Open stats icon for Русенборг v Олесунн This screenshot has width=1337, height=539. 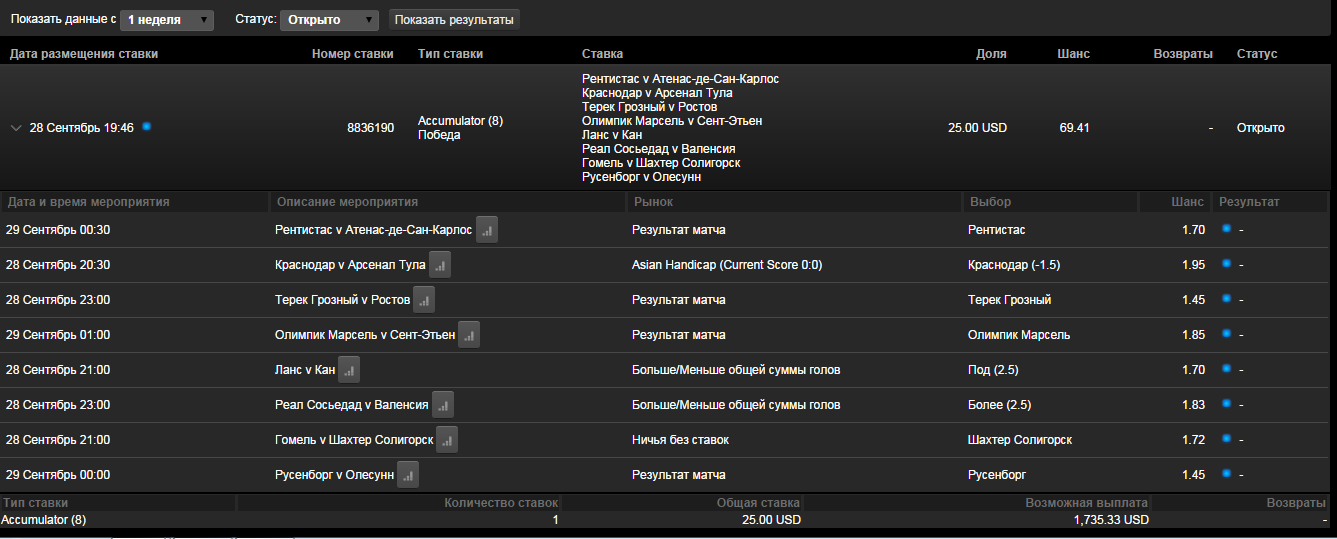click(408, 475)
